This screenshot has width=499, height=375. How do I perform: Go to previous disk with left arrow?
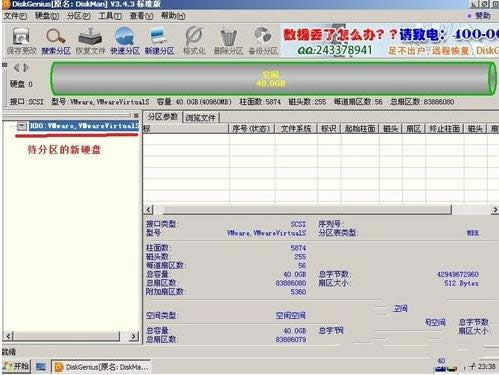point(17,68)
